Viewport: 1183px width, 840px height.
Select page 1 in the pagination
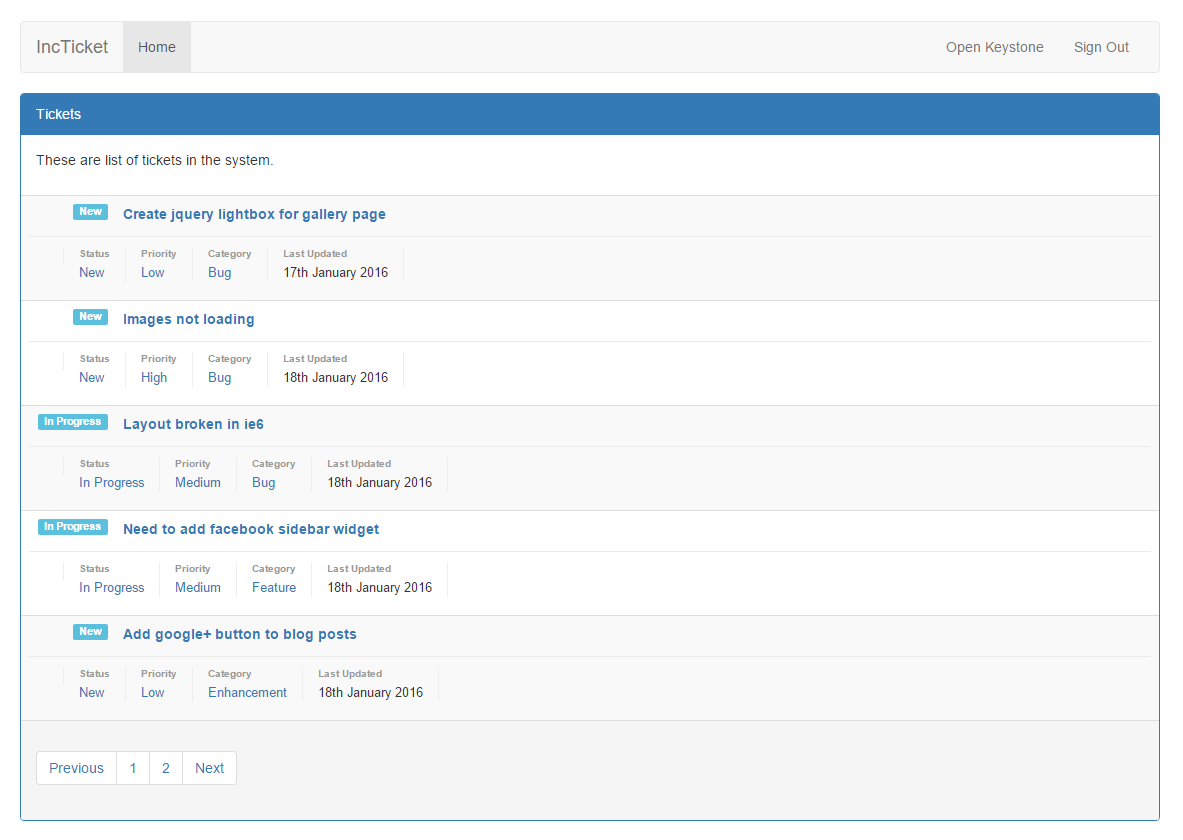tap(133, 767)
